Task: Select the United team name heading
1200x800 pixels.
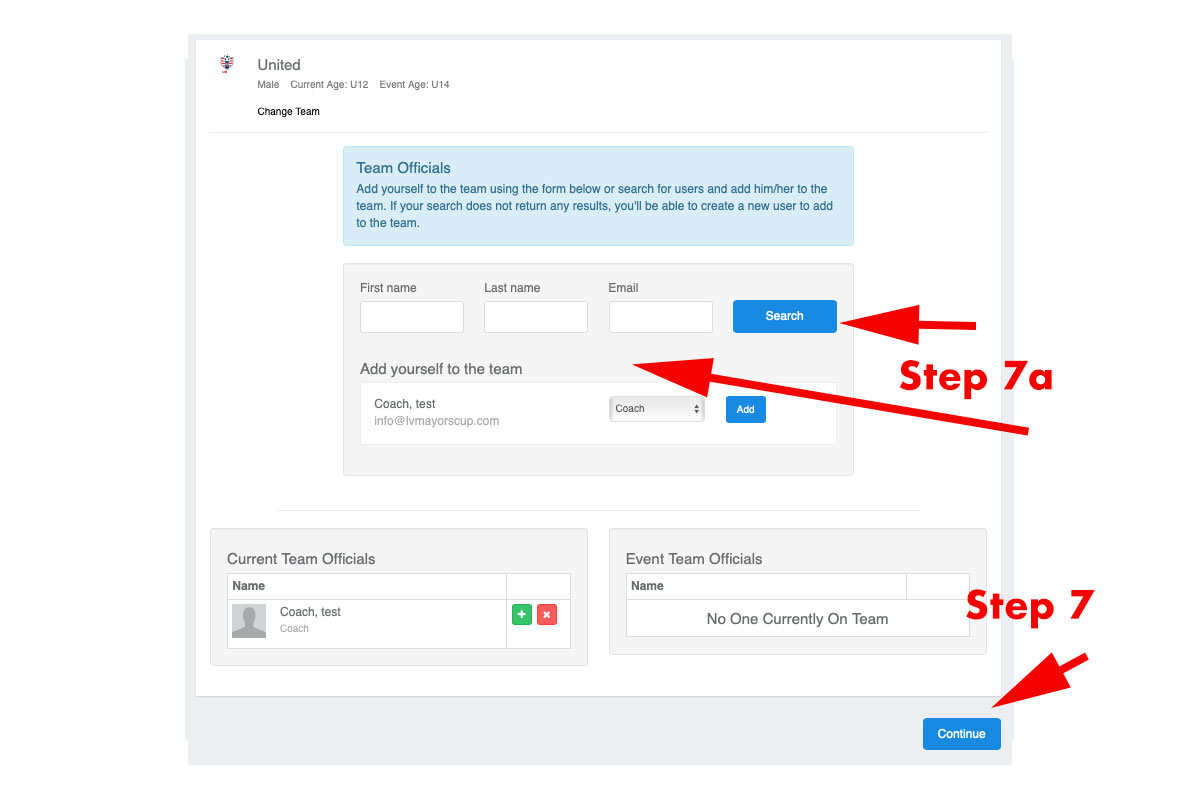Action: coord(279,65)
